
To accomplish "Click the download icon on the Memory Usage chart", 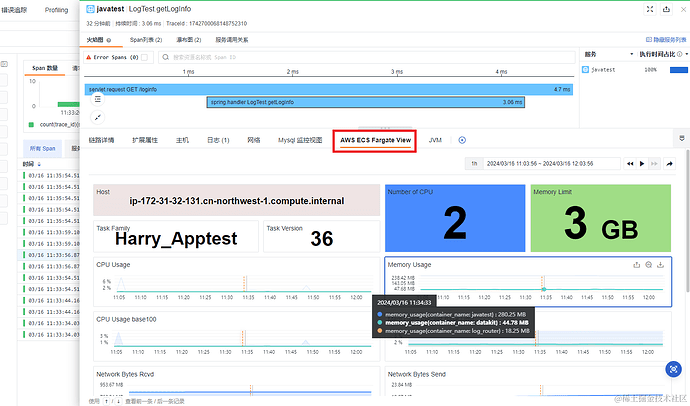I will coord(660,265).
